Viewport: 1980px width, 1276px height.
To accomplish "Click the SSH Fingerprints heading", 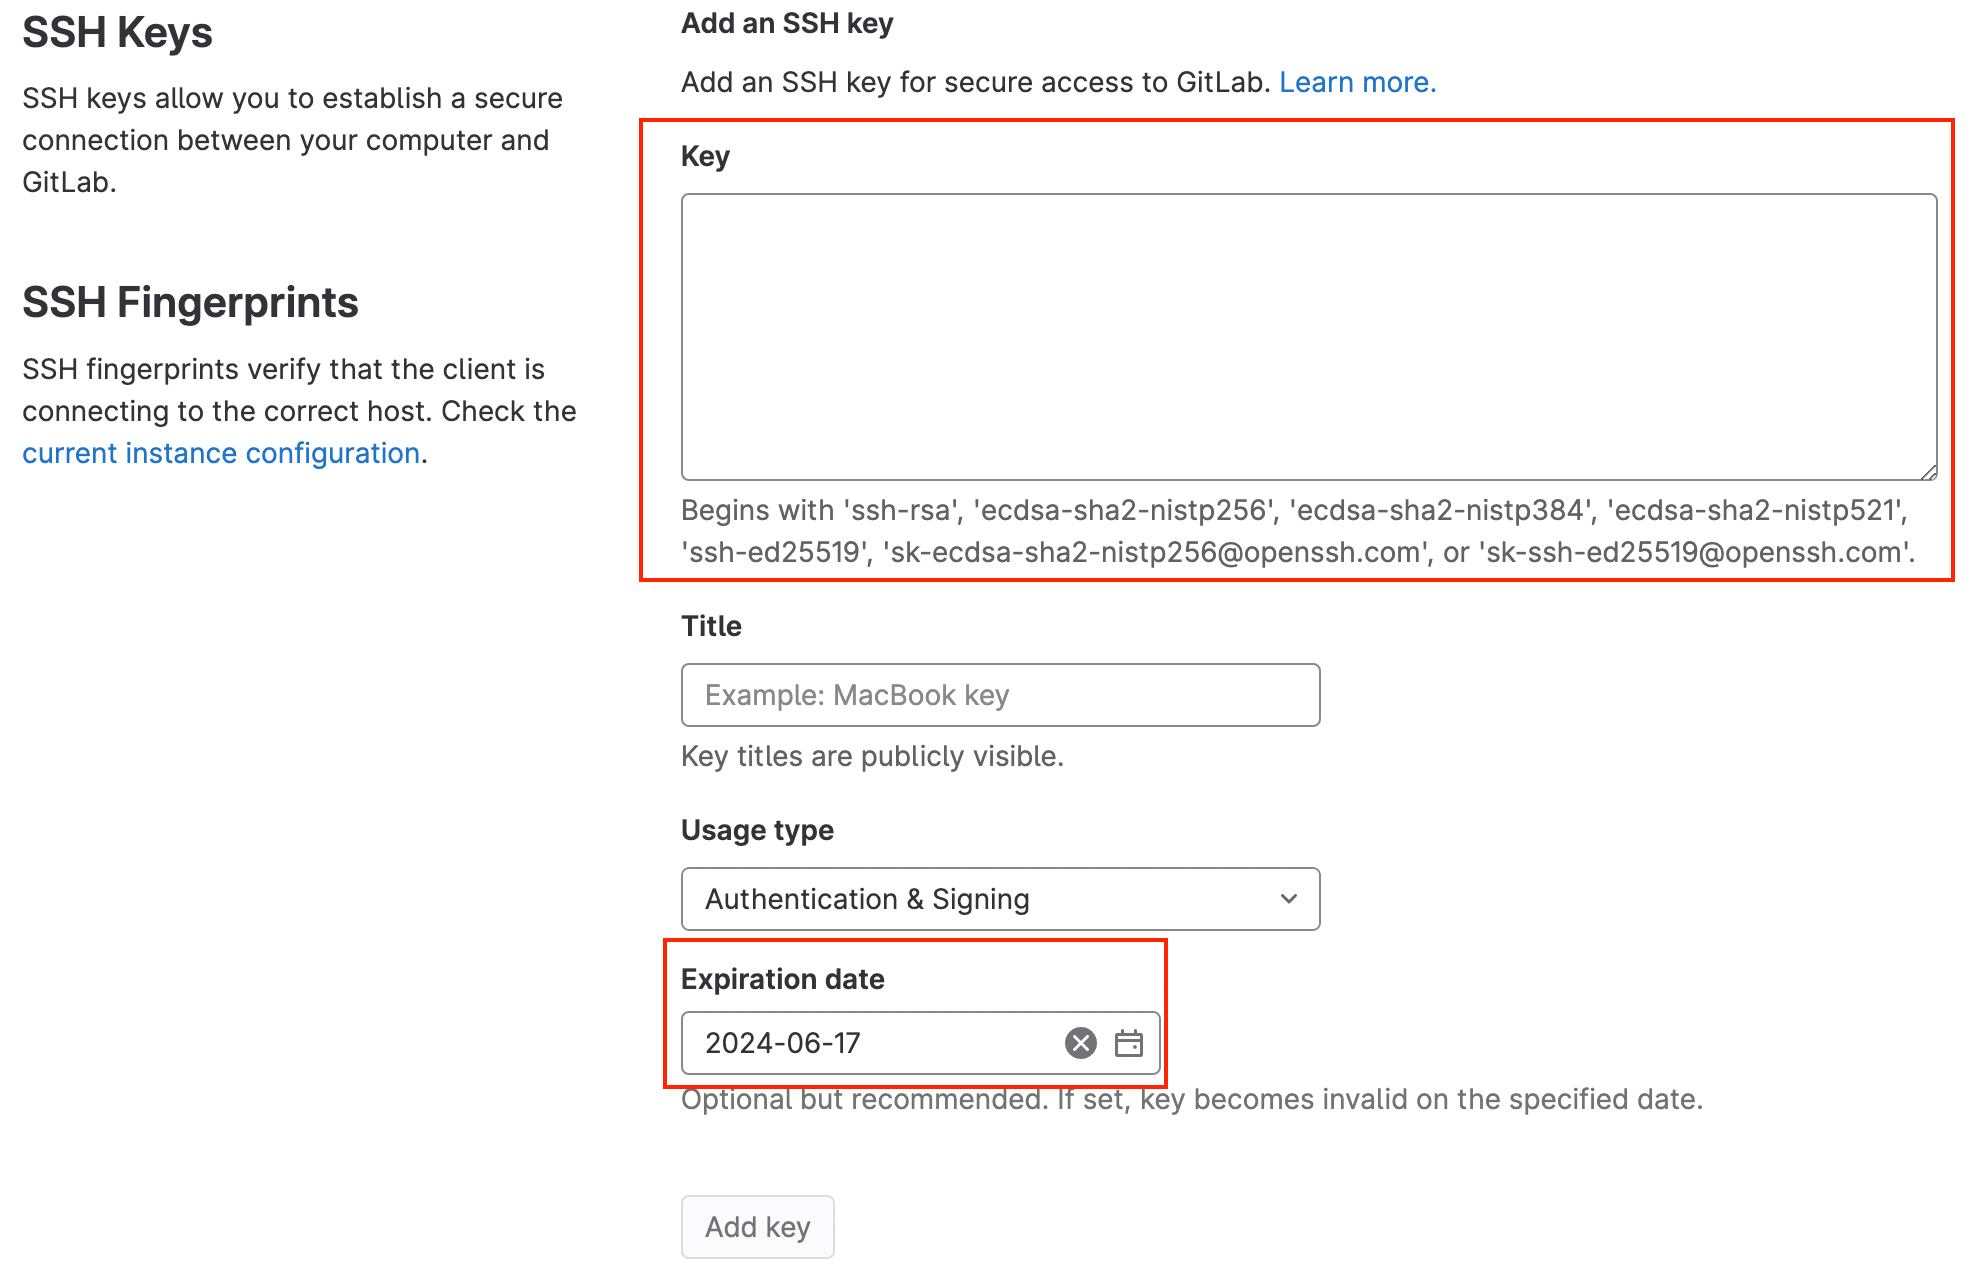I will coord(190,302).
